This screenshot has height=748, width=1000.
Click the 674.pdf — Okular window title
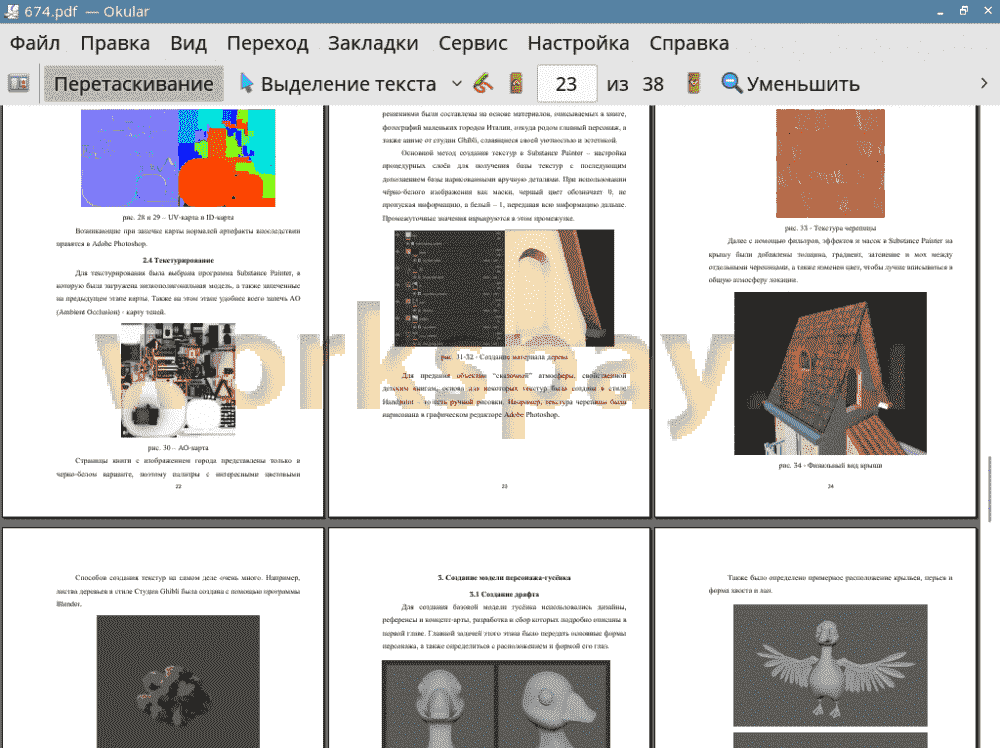[x=87, y=11]
